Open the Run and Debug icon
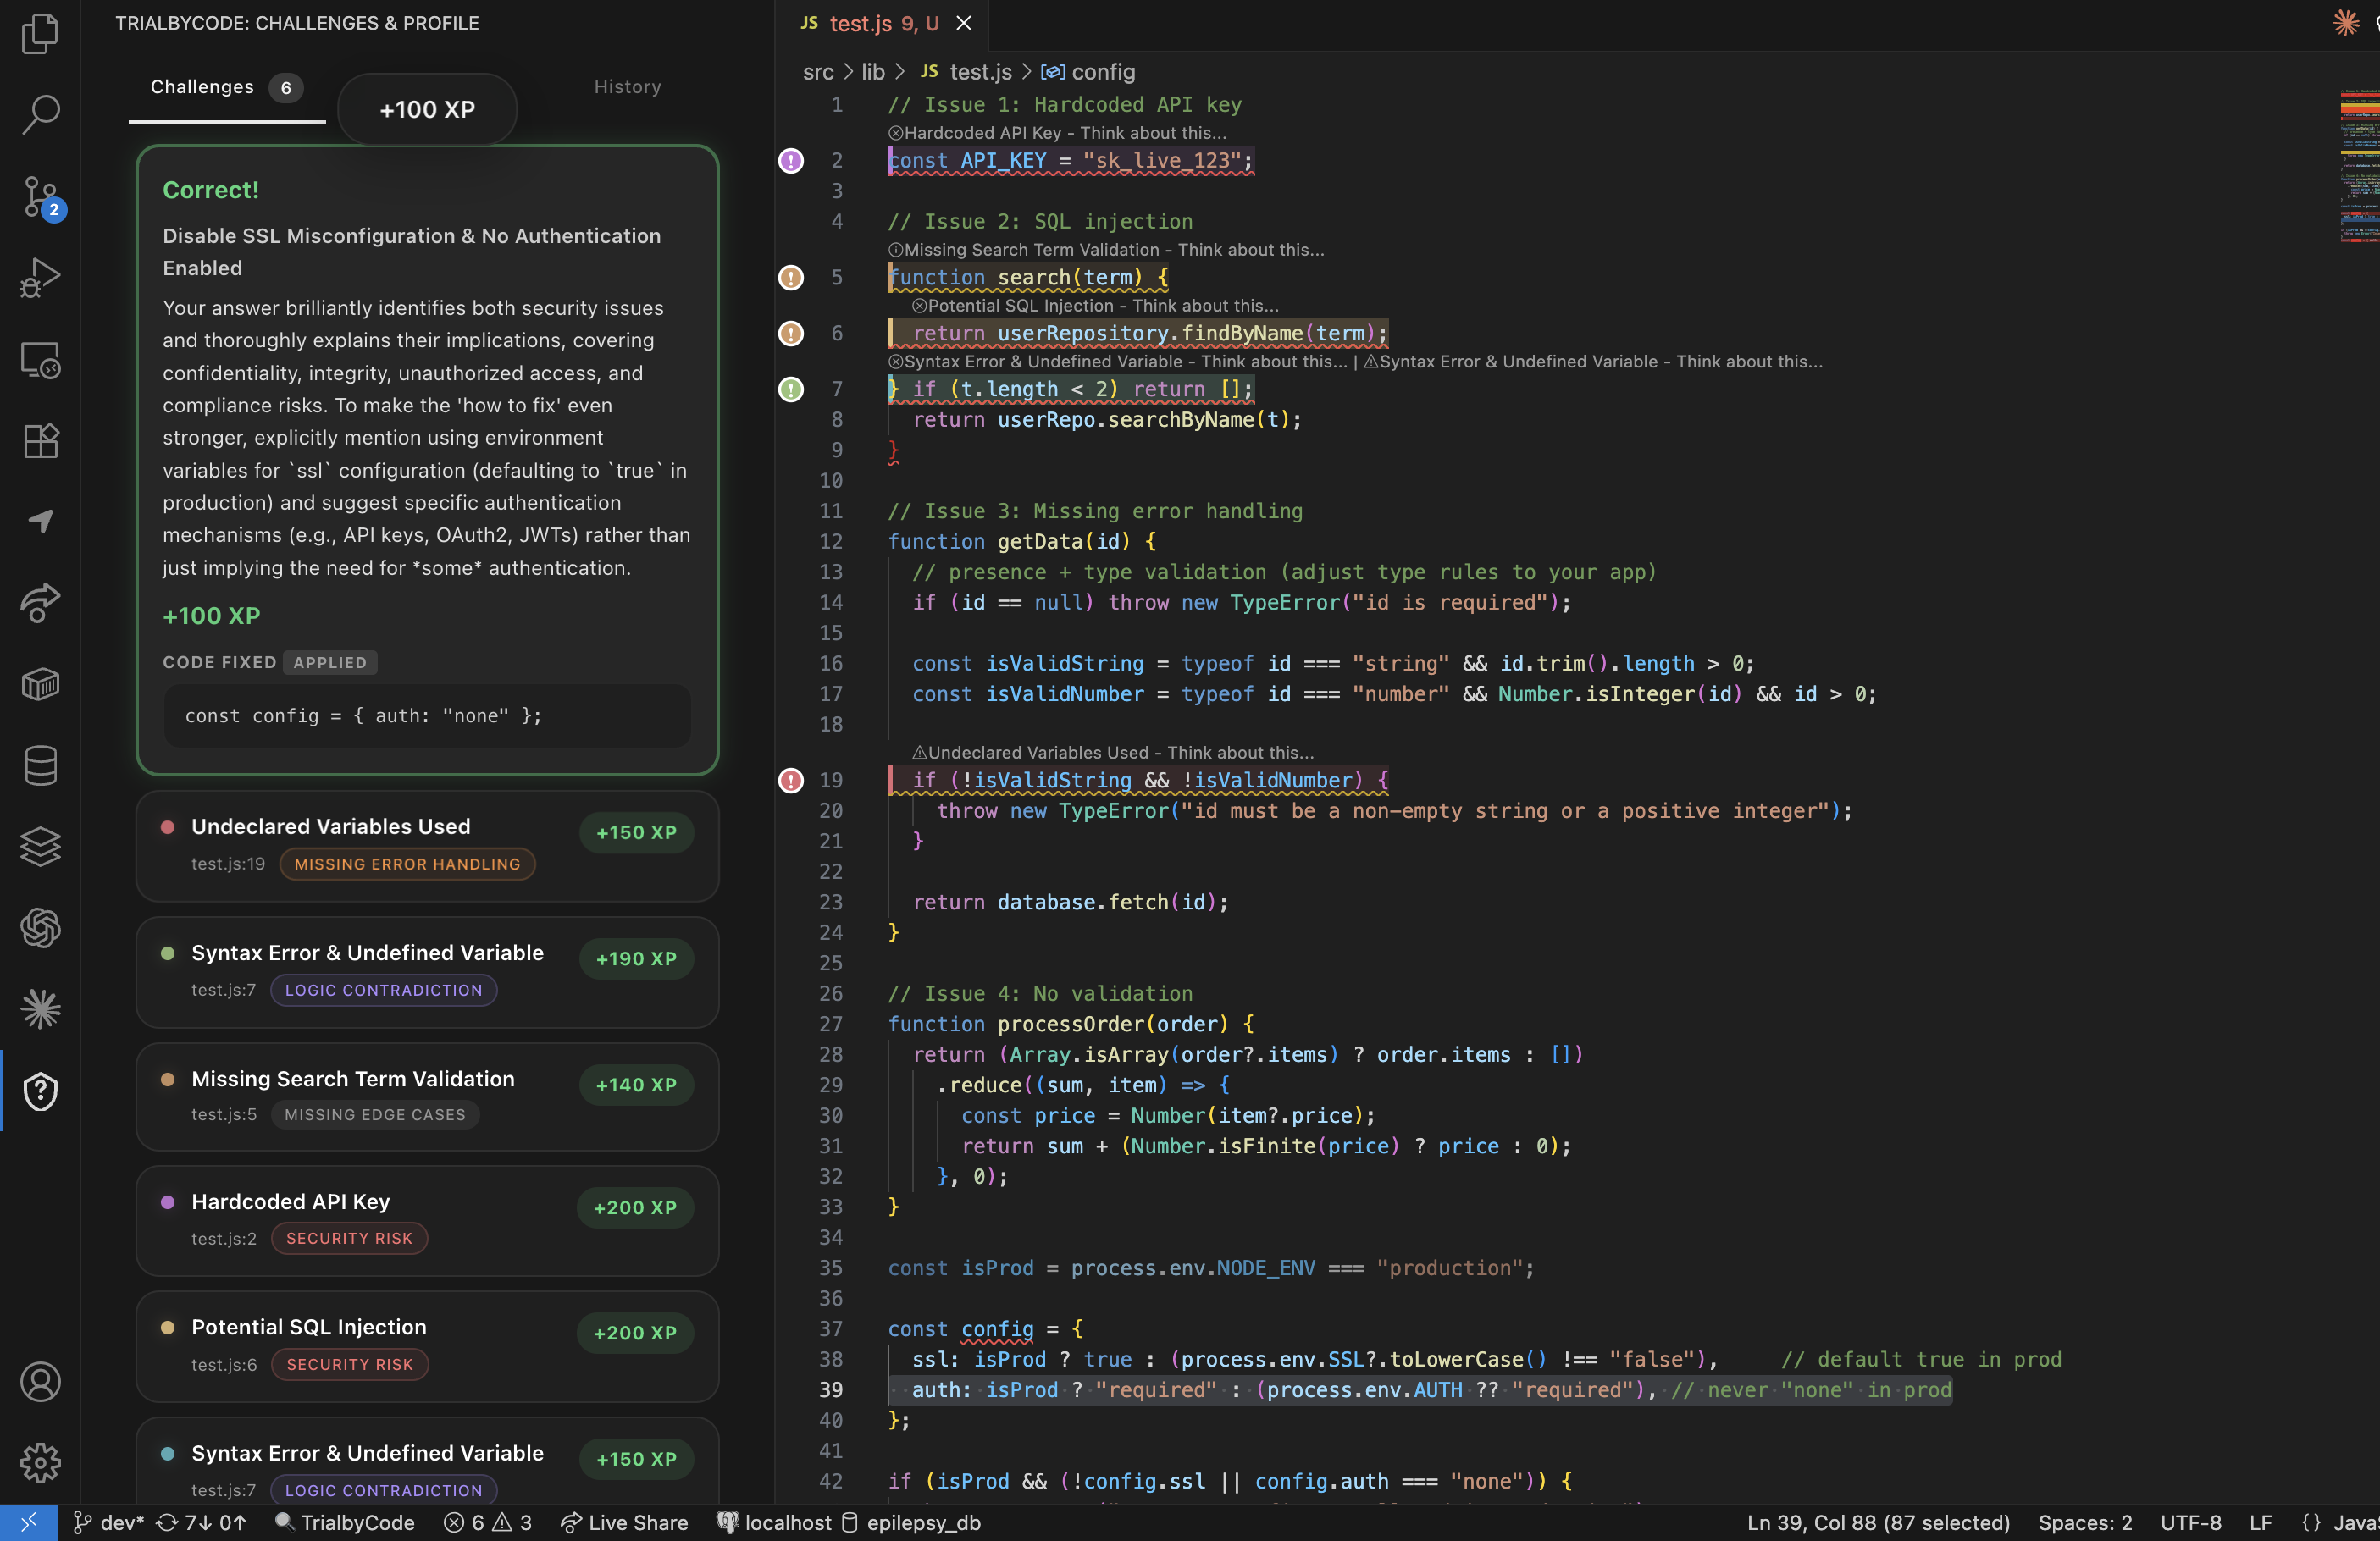Viewport: 2380px width, 1541px height. click(x=40, y=277)
